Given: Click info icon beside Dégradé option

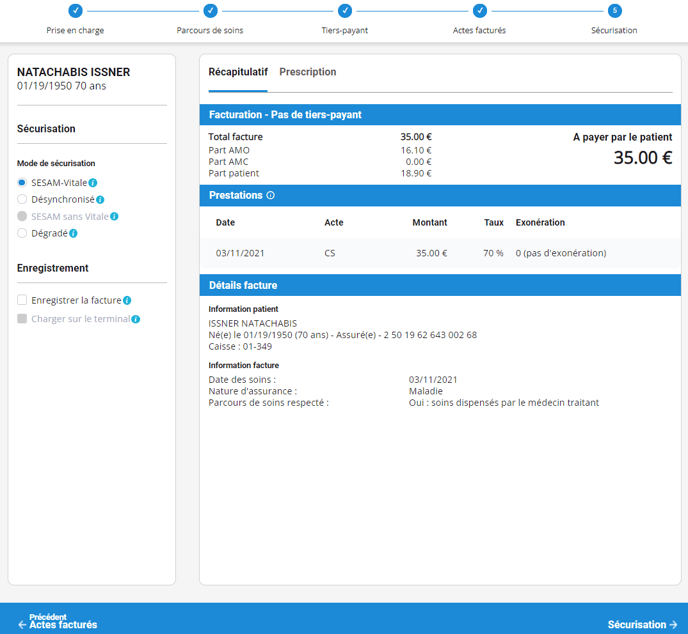Looking at the screenshot, I should point(74,233).
